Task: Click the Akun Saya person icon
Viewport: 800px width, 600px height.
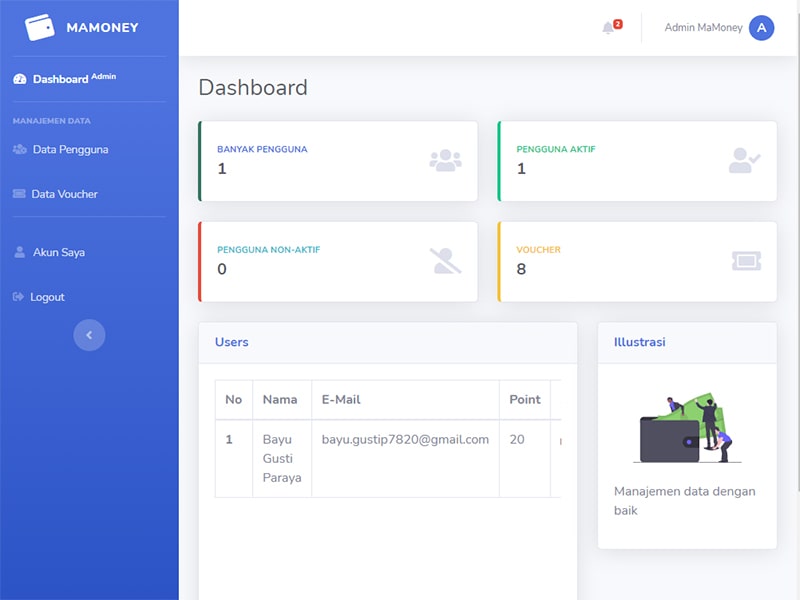Action: point(19,252)
